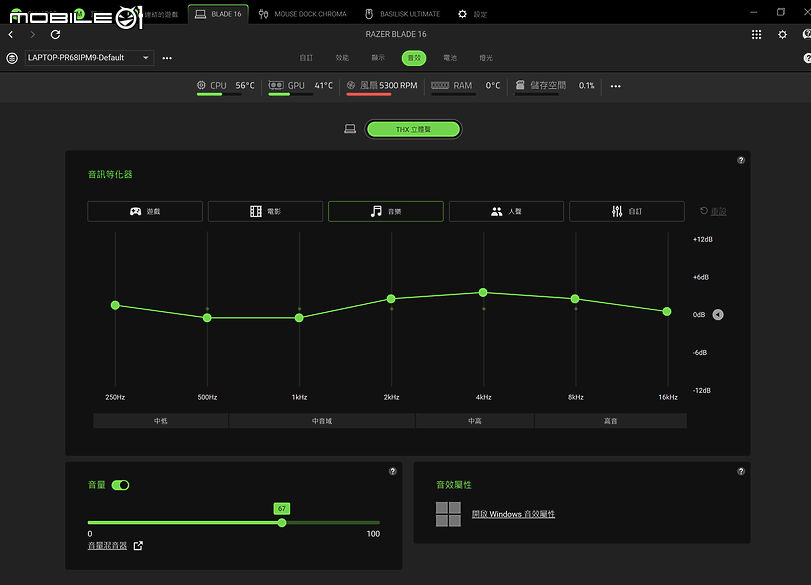Select the Movie equalizer preset with film icon
Image resolution: width=811 pixels, height=585 pixels.
(x=265, y=211)
